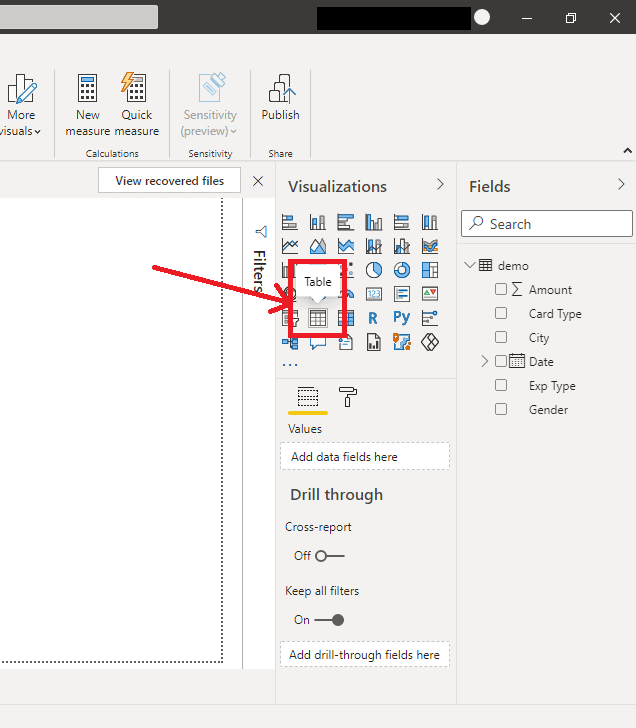
Task: Expand the Date hierarchy field
Action: [x=484, y=361]
